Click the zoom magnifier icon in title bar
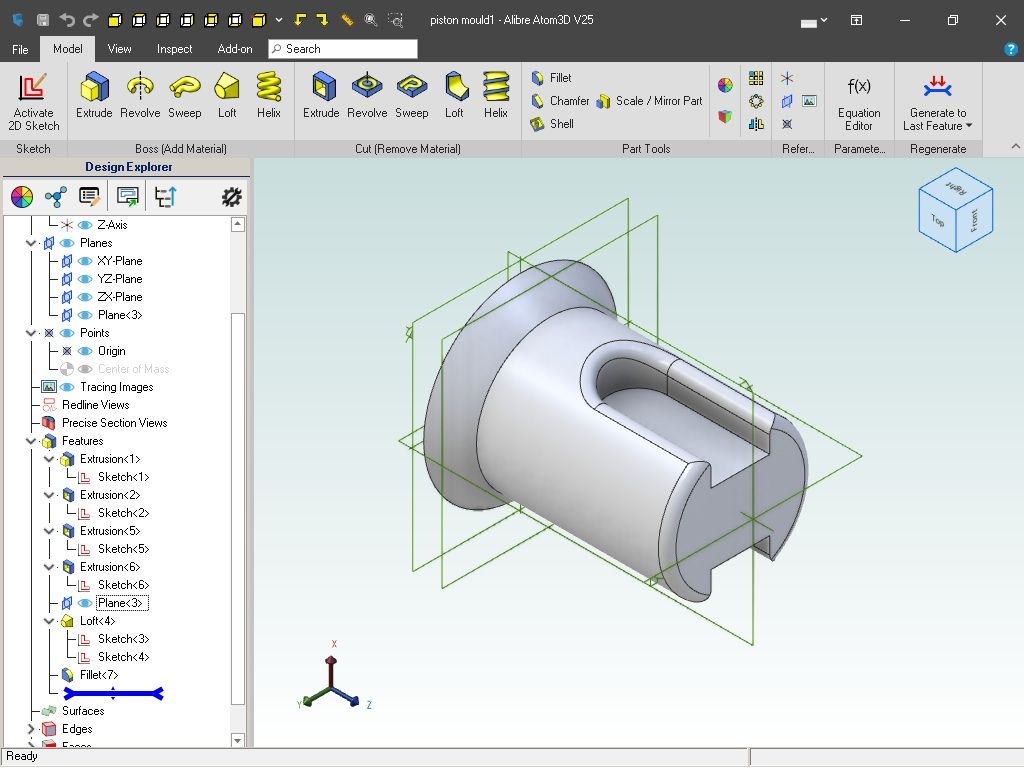 click(x=371, y=20)
